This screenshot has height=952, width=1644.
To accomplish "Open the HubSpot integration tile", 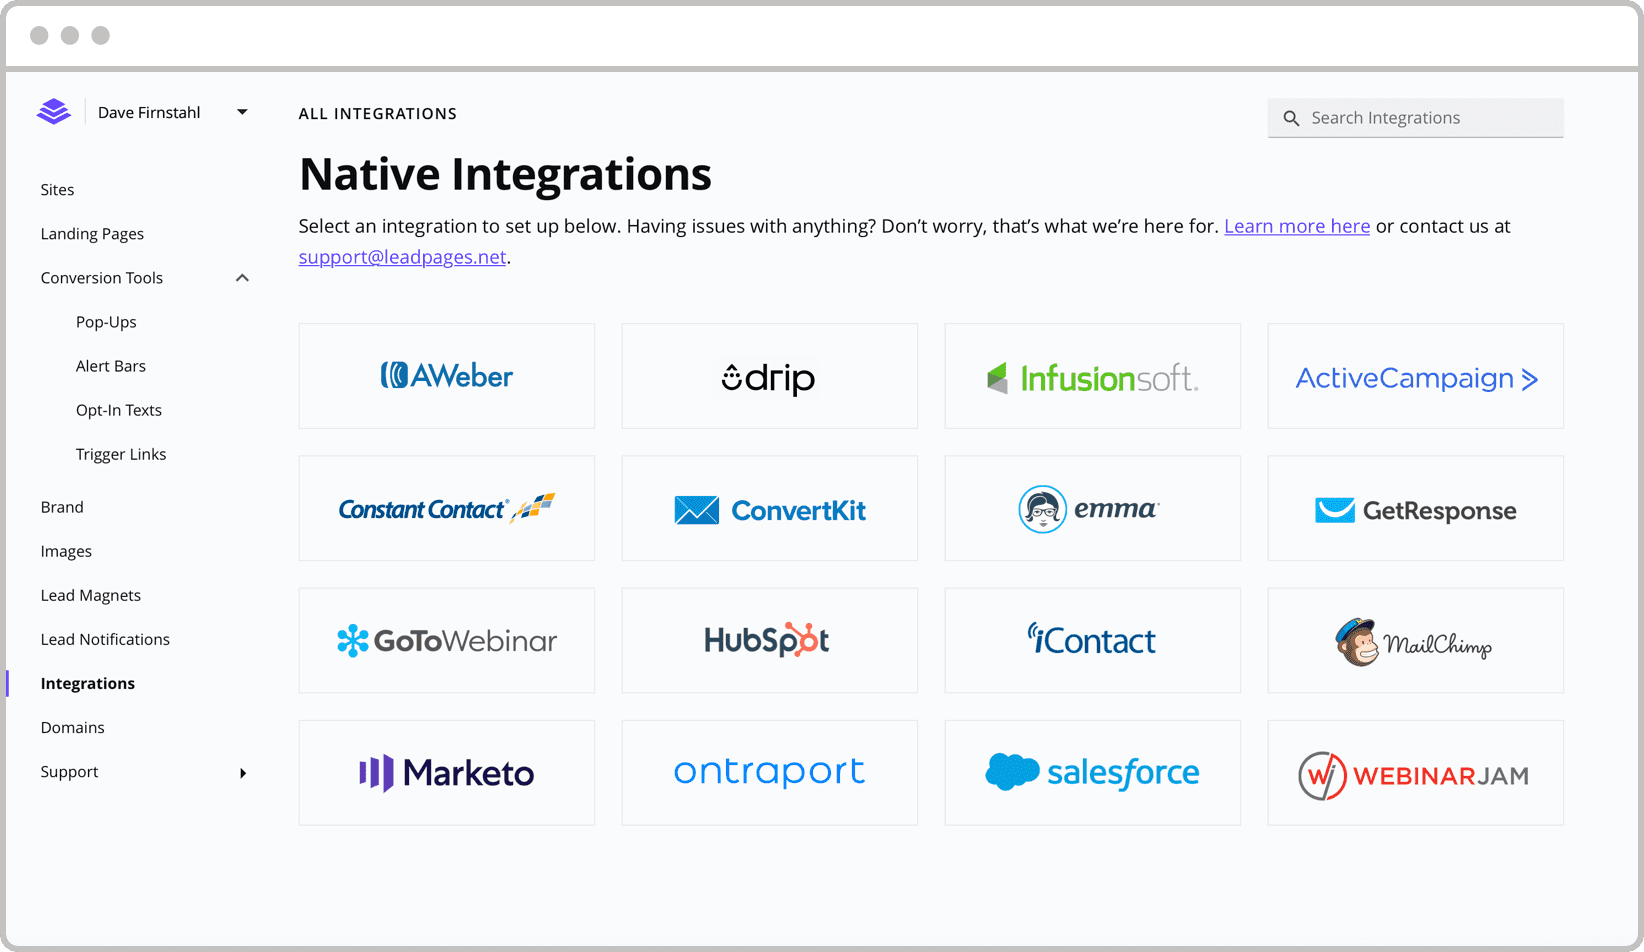I will (x=769, y=641).
